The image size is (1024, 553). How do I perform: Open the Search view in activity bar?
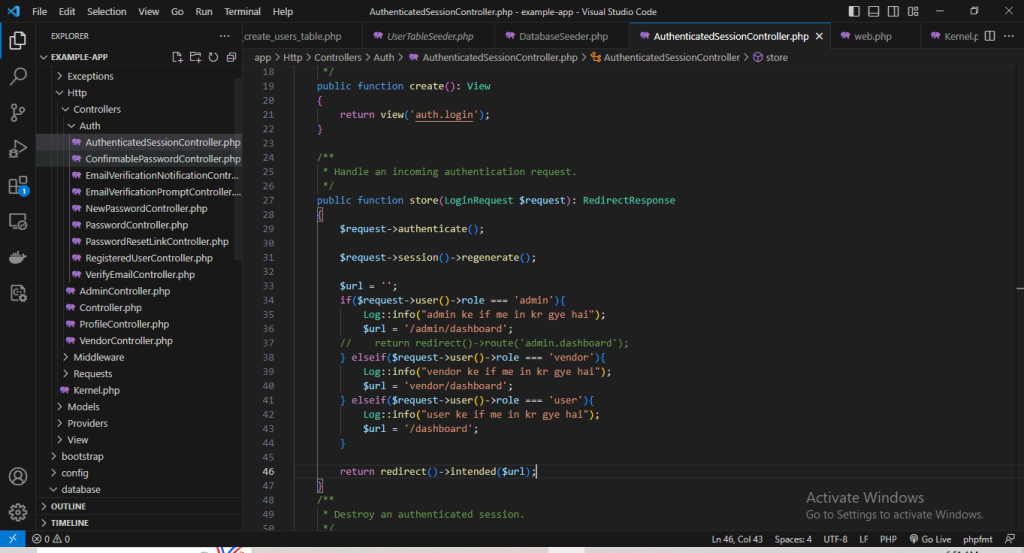pyautogui.click(x=17, y=76)
